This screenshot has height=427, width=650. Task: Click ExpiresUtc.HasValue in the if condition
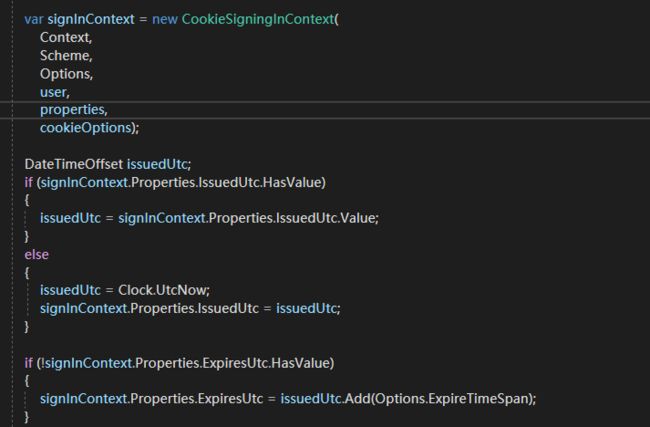266,363
